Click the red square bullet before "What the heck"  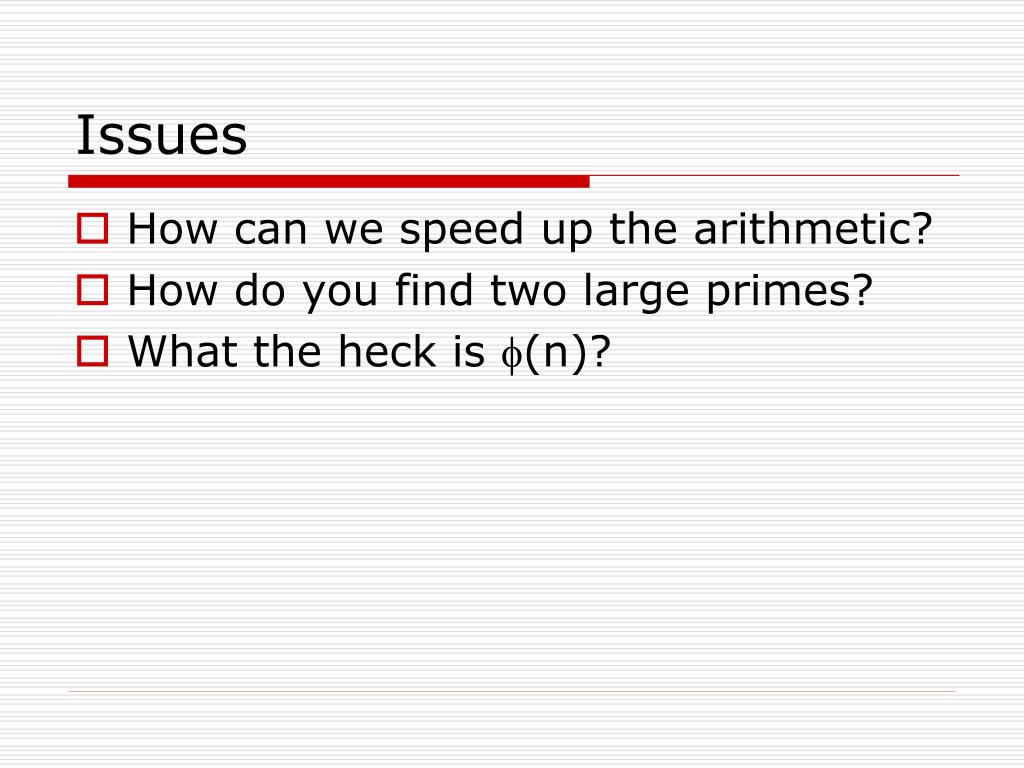tap(93, 351)
